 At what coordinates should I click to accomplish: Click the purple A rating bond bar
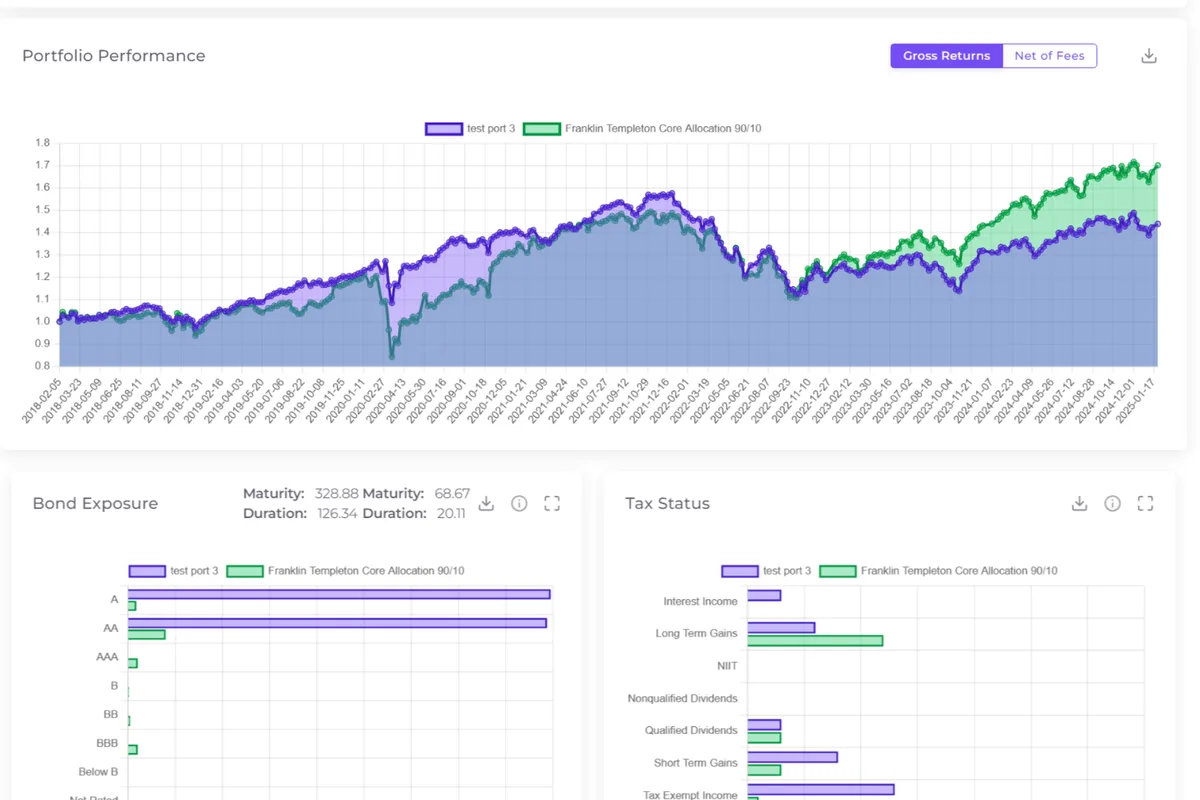point(339,594)
